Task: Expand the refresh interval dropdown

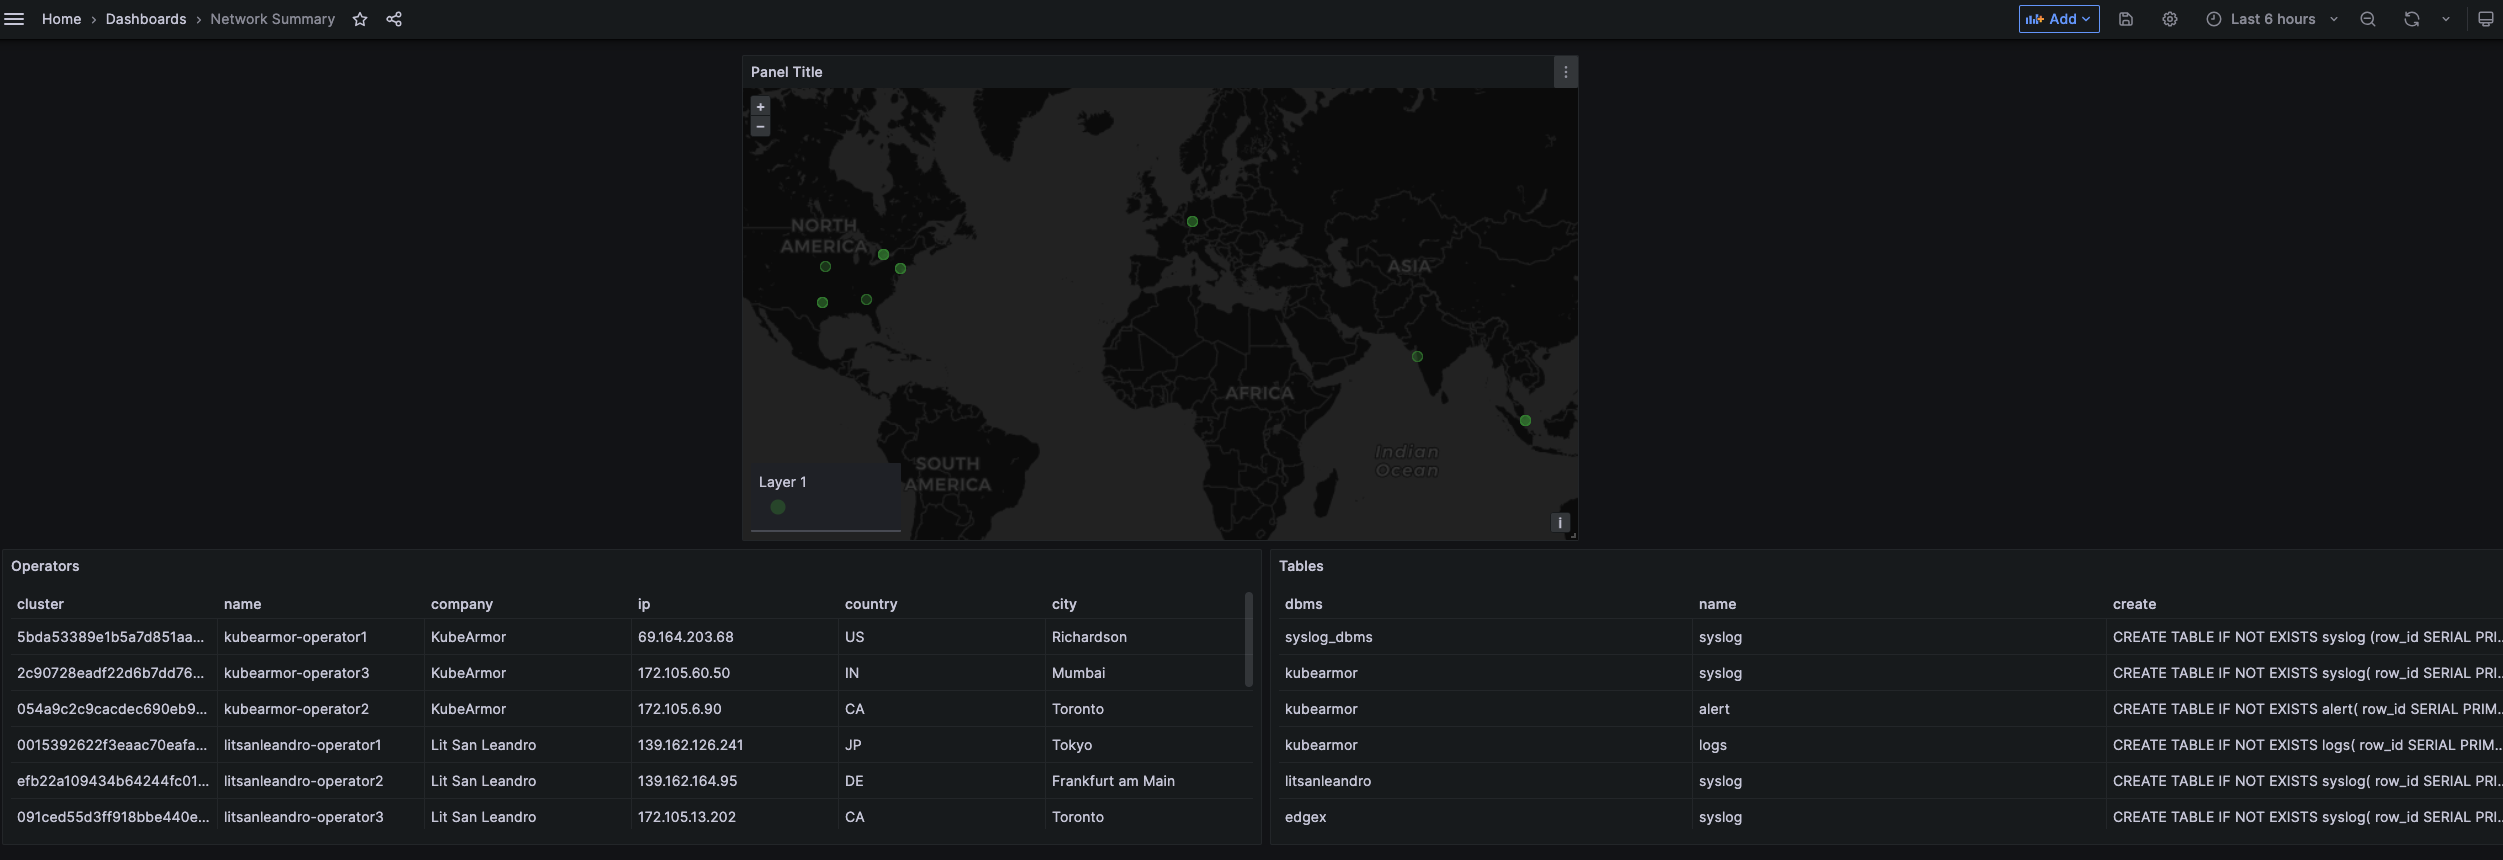Action: click(2446, 19)
